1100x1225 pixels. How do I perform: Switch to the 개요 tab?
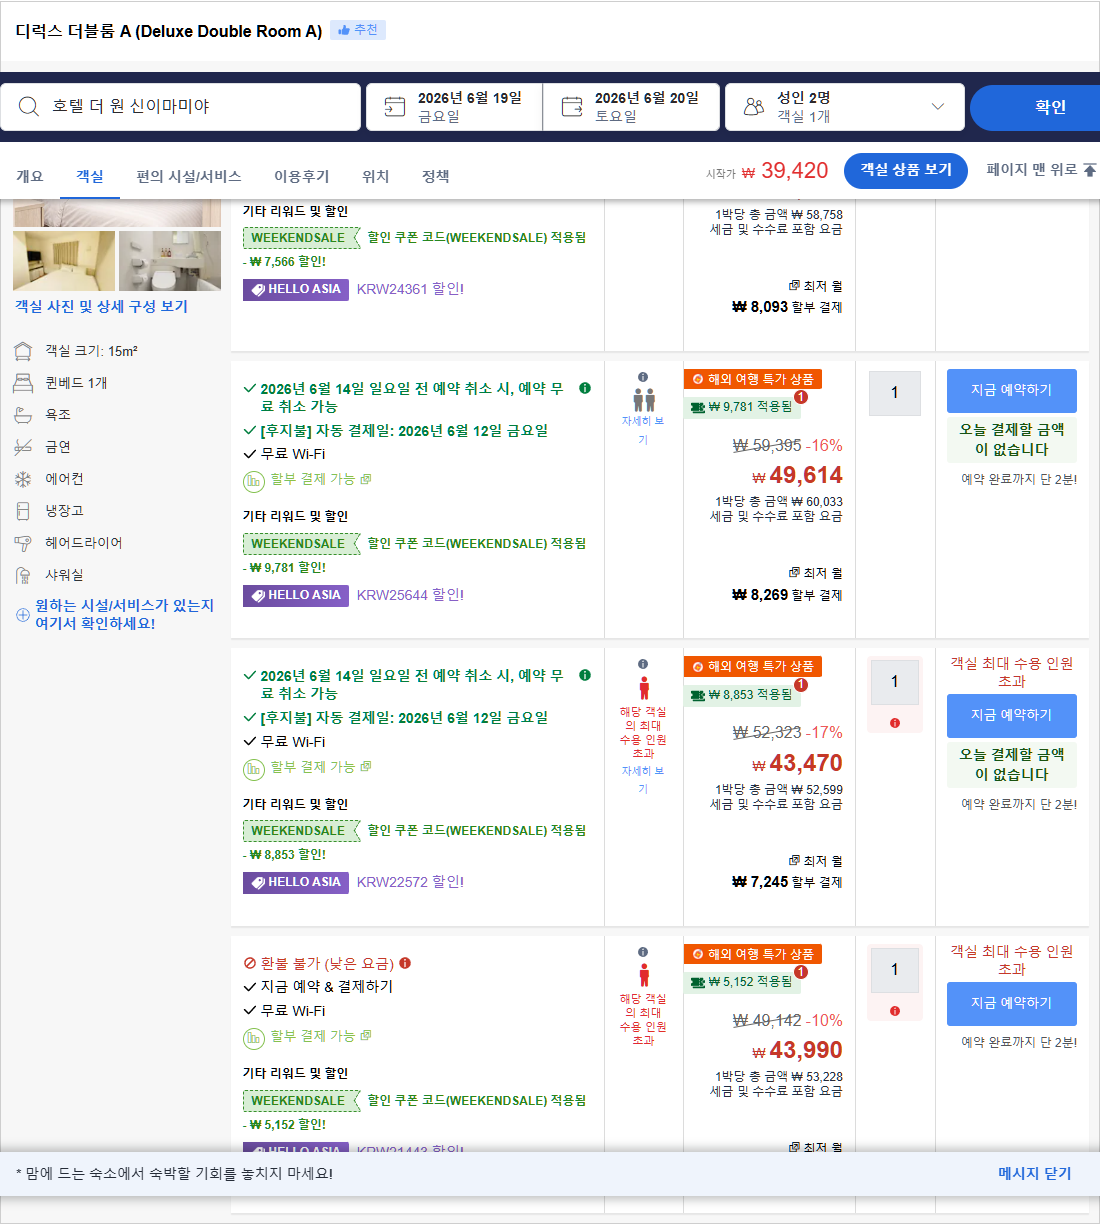point(30,176)
